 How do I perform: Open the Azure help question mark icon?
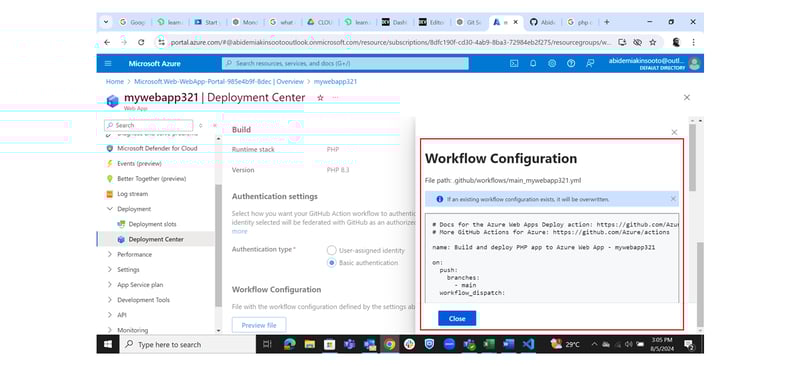tap(571, 64)
